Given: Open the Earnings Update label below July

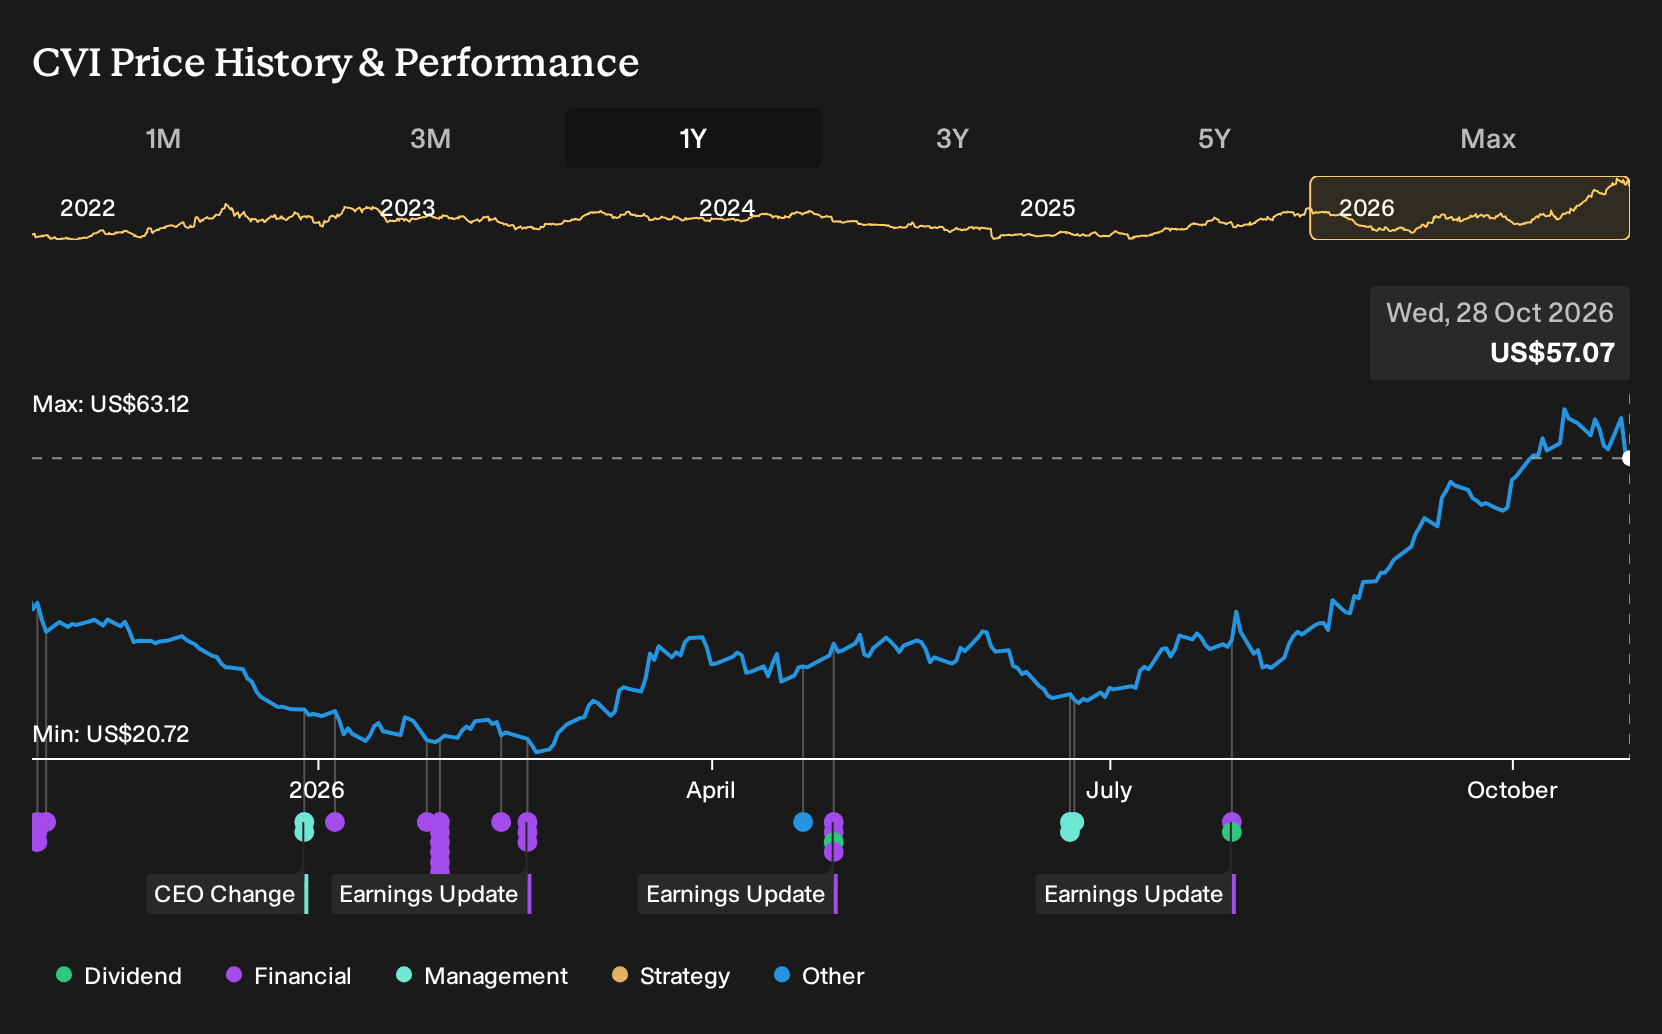Looking at the screenshot, I should tap(1136, 894).
